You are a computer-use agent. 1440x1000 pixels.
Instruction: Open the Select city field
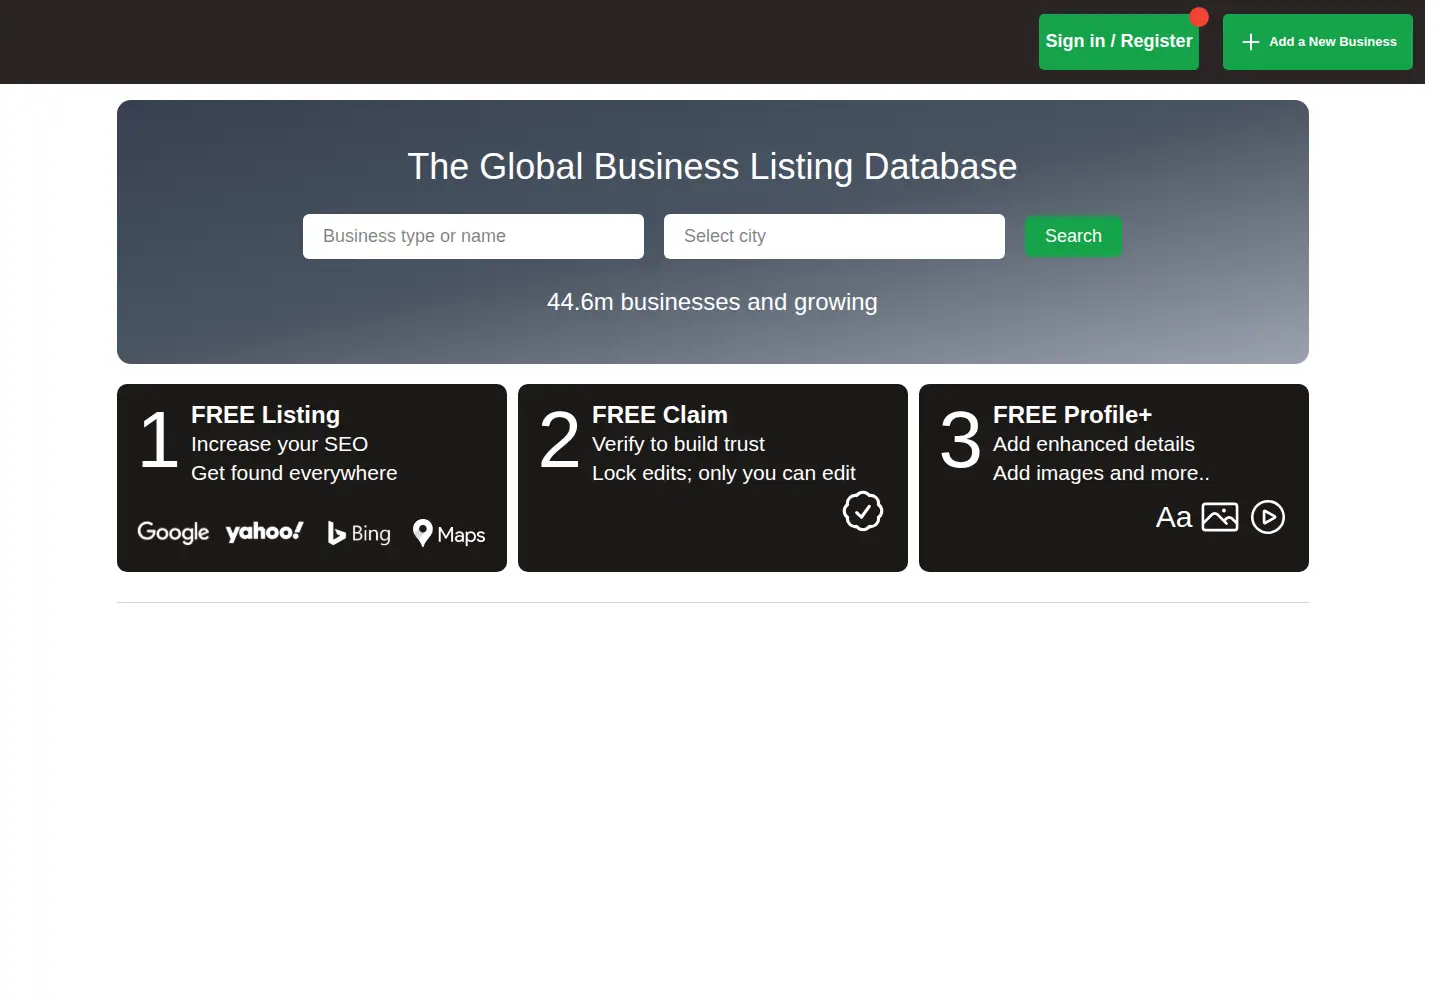(x=834, y=236)
